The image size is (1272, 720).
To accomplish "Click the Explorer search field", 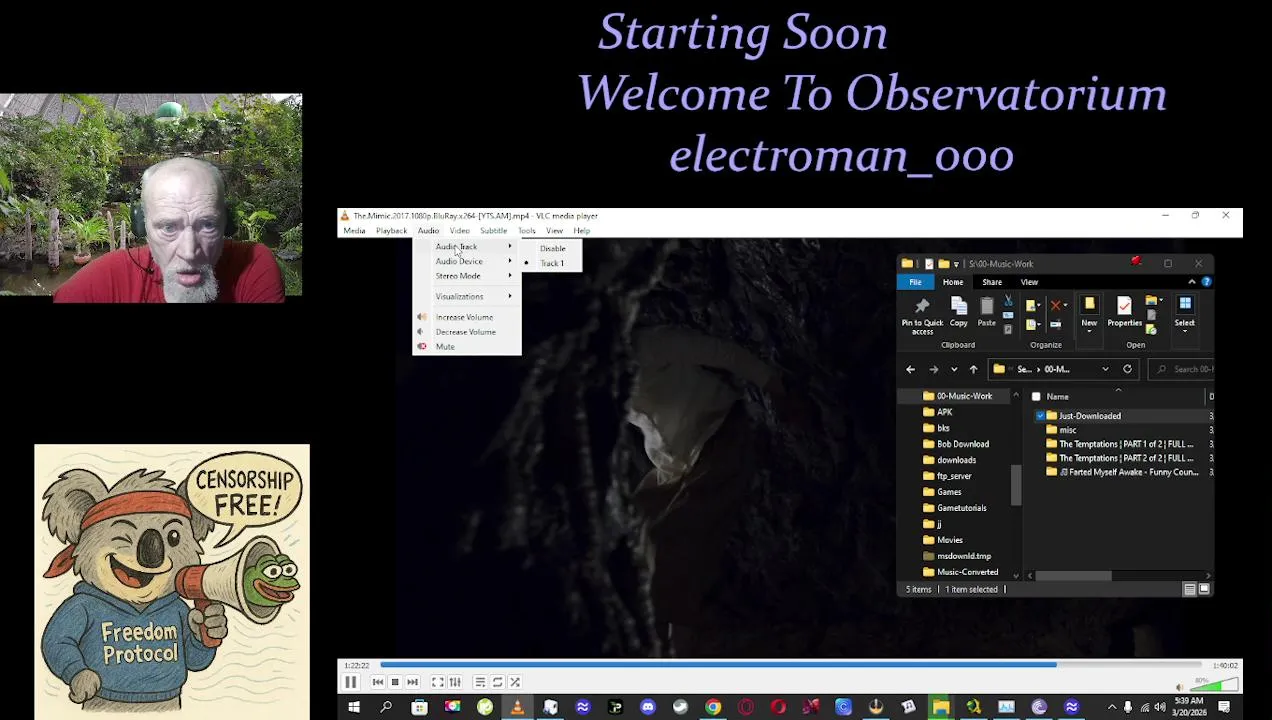I will coord(1181,369).
